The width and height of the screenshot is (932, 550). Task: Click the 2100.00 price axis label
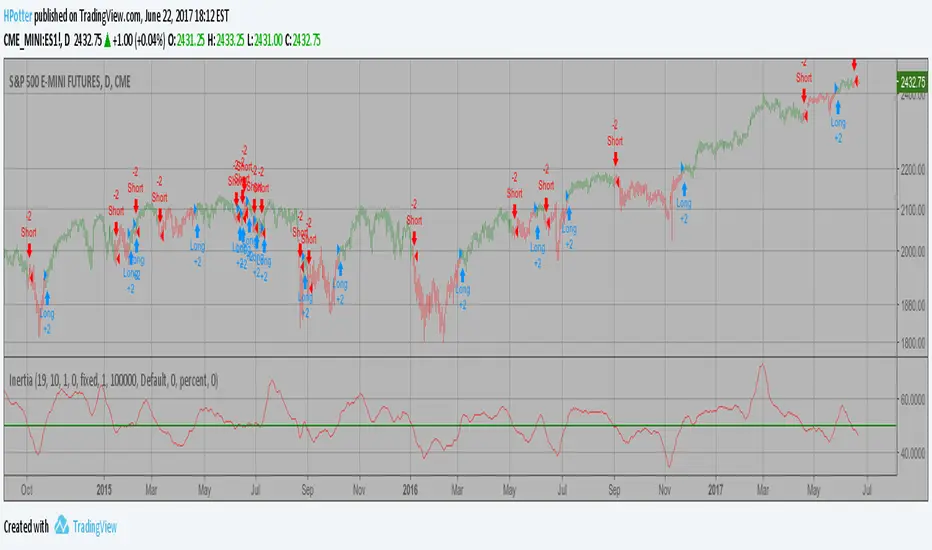point(912,210)
